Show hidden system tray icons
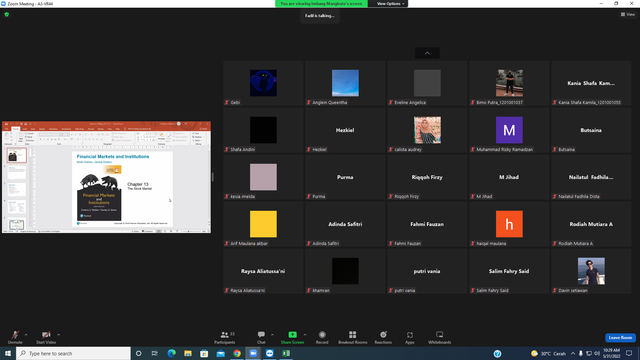The height and width of the screenshot is (360, 640). (573, 353)
